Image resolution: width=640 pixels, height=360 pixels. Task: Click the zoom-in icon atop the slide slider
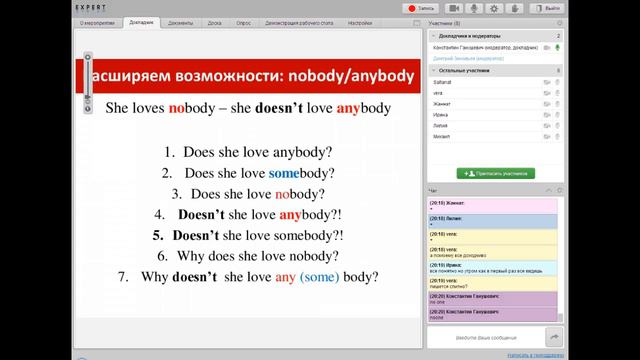(87, 57)
